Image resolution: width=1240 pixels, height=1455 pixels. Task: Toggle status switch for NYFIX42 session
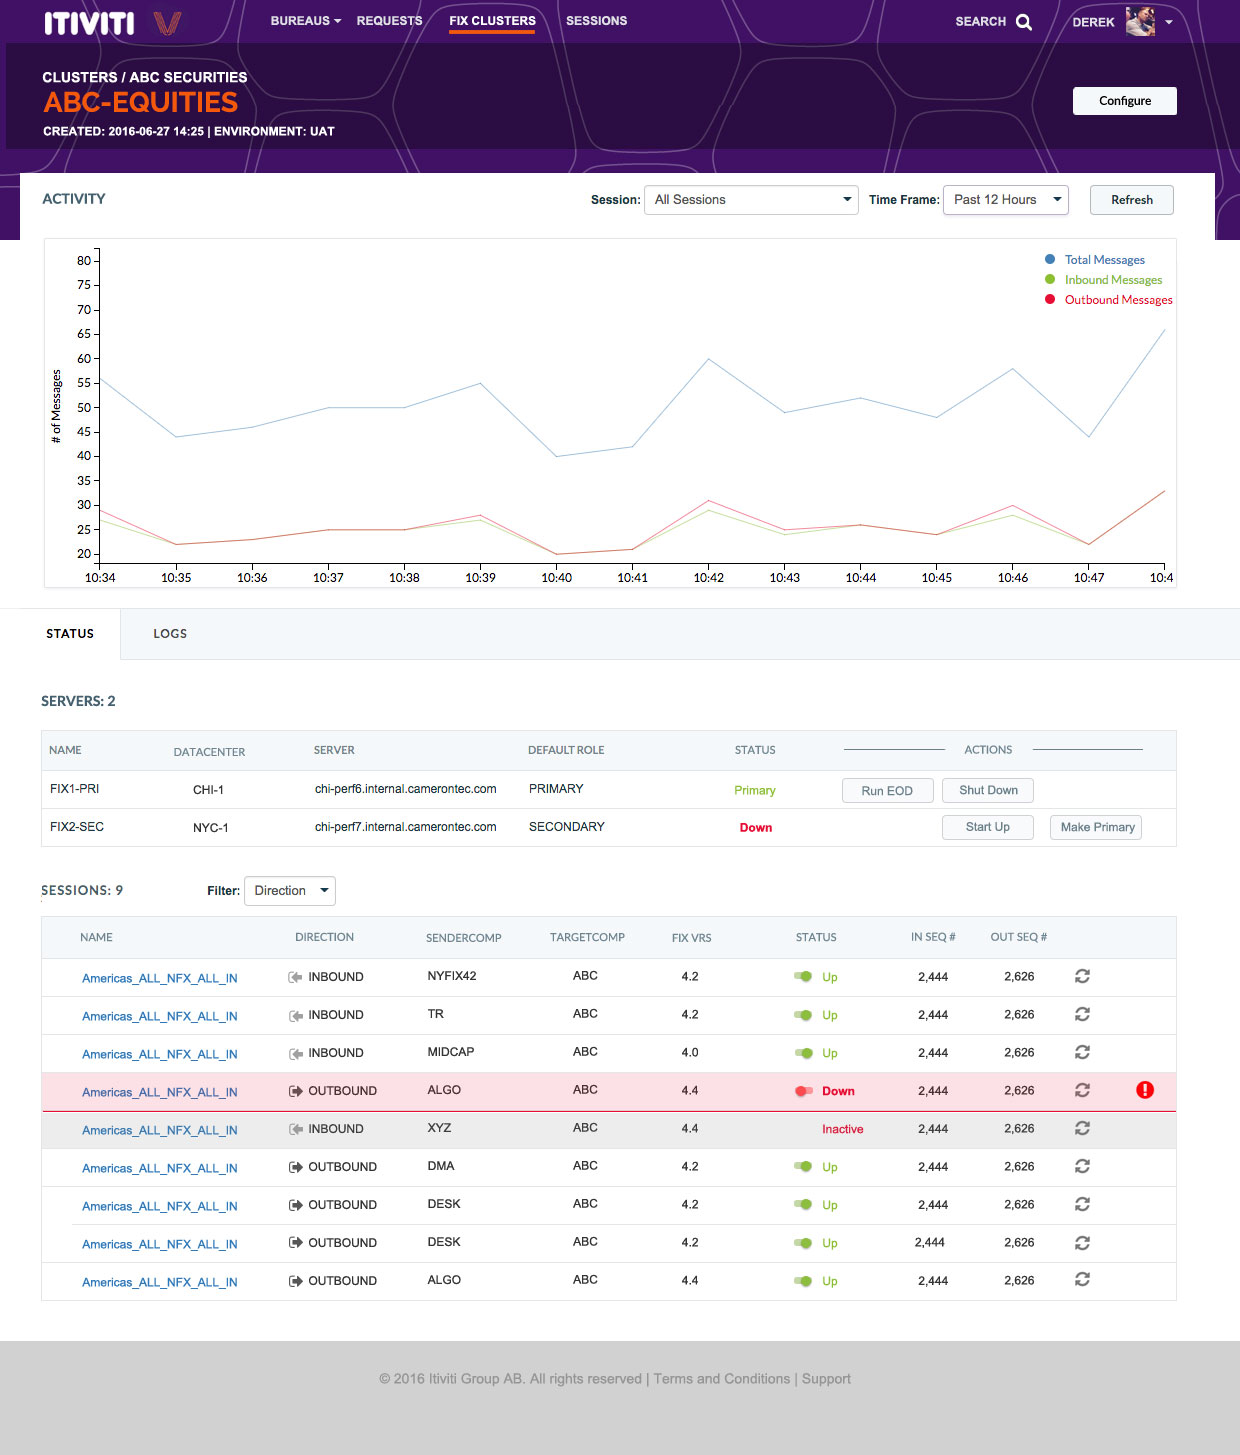[x=803, y=977]
